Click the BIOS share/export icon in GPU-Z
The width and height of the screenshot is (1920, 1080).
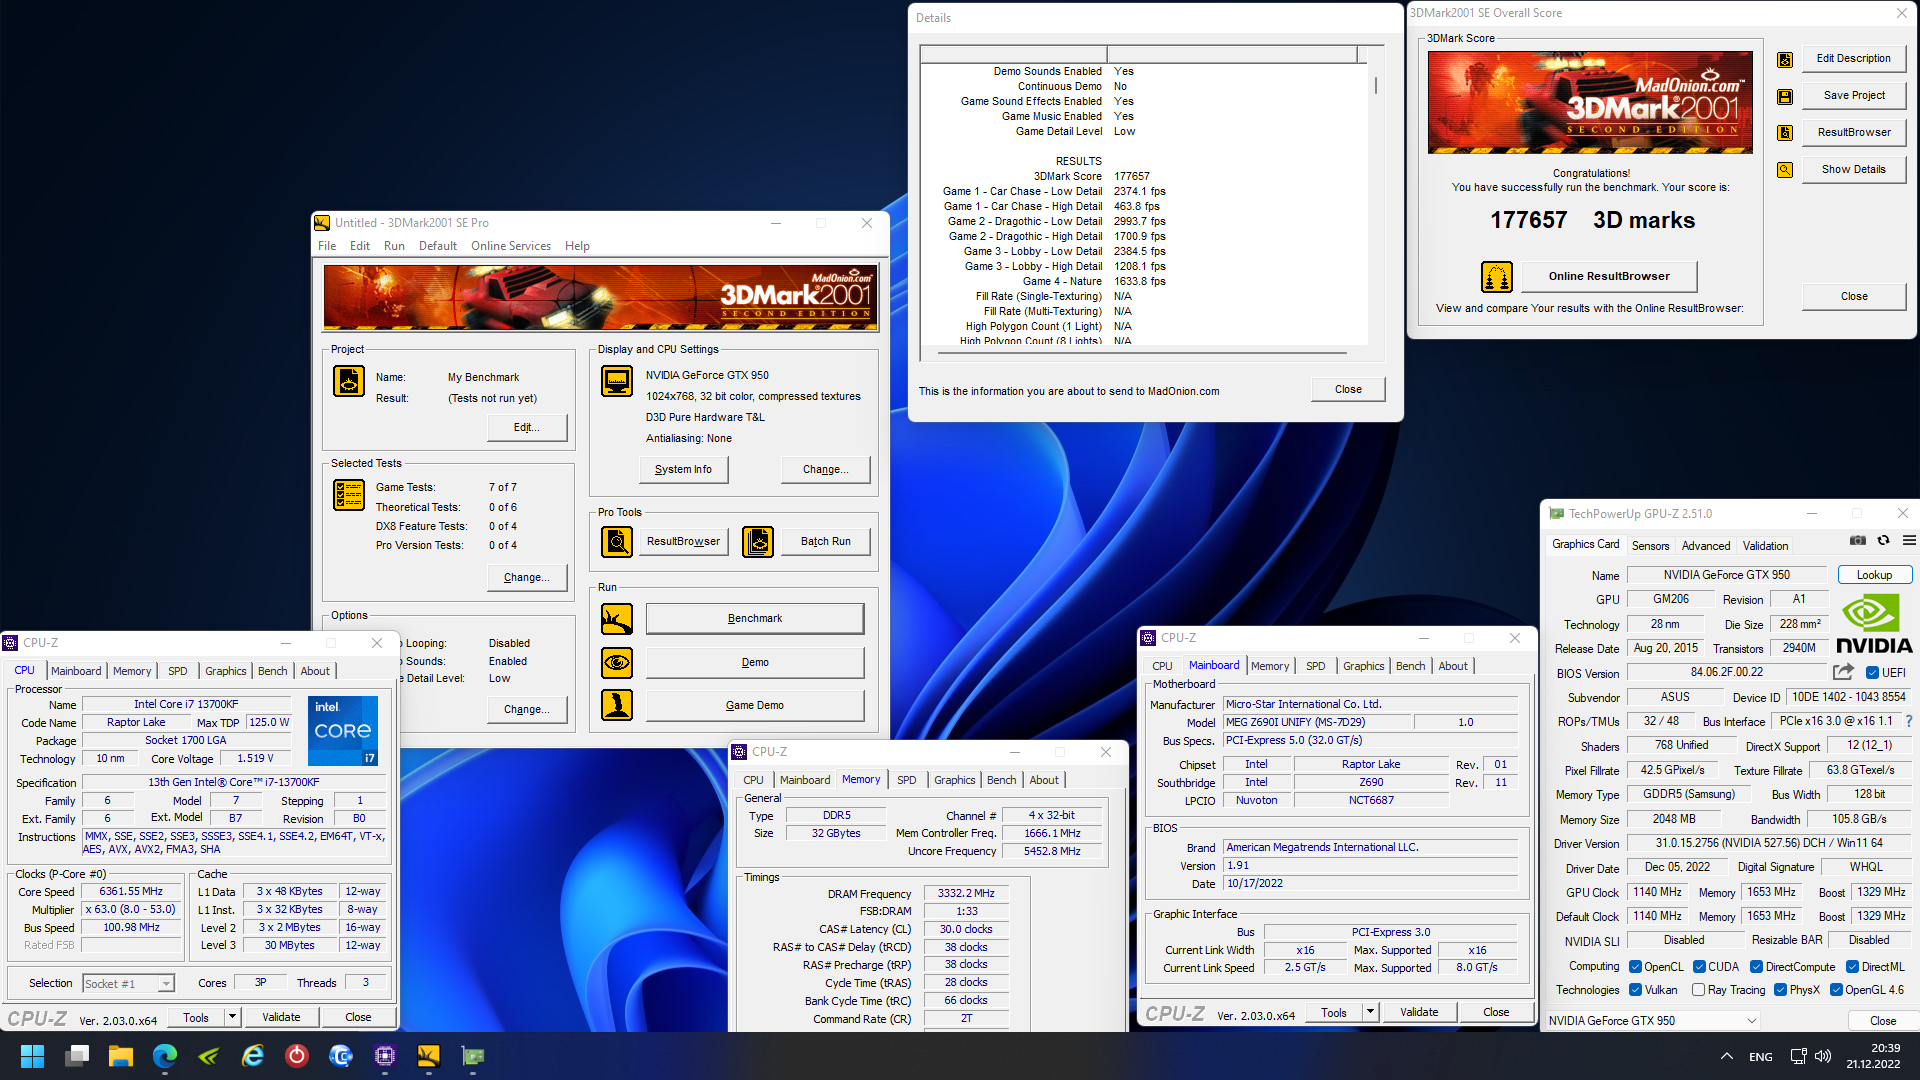(x=1843, y=672)
